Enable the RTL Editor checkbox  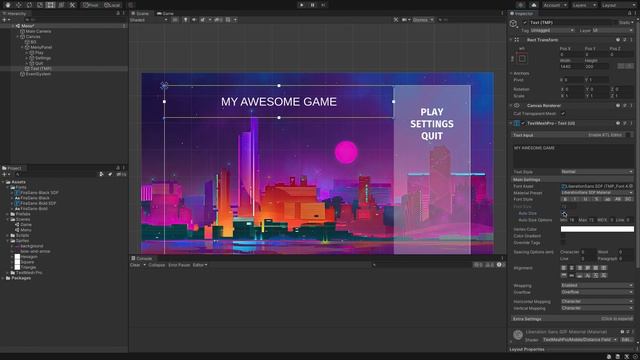pos(629,135)
